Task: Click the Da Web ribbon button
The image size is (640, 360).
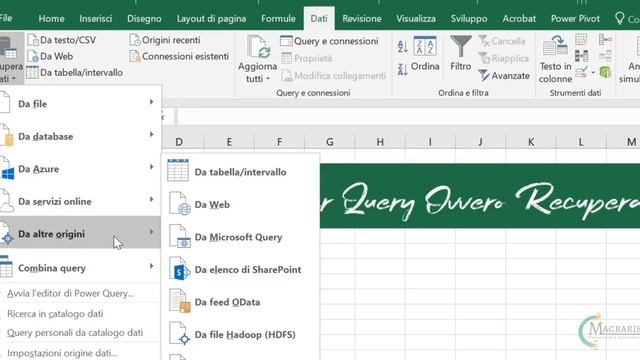Action: 50,56
